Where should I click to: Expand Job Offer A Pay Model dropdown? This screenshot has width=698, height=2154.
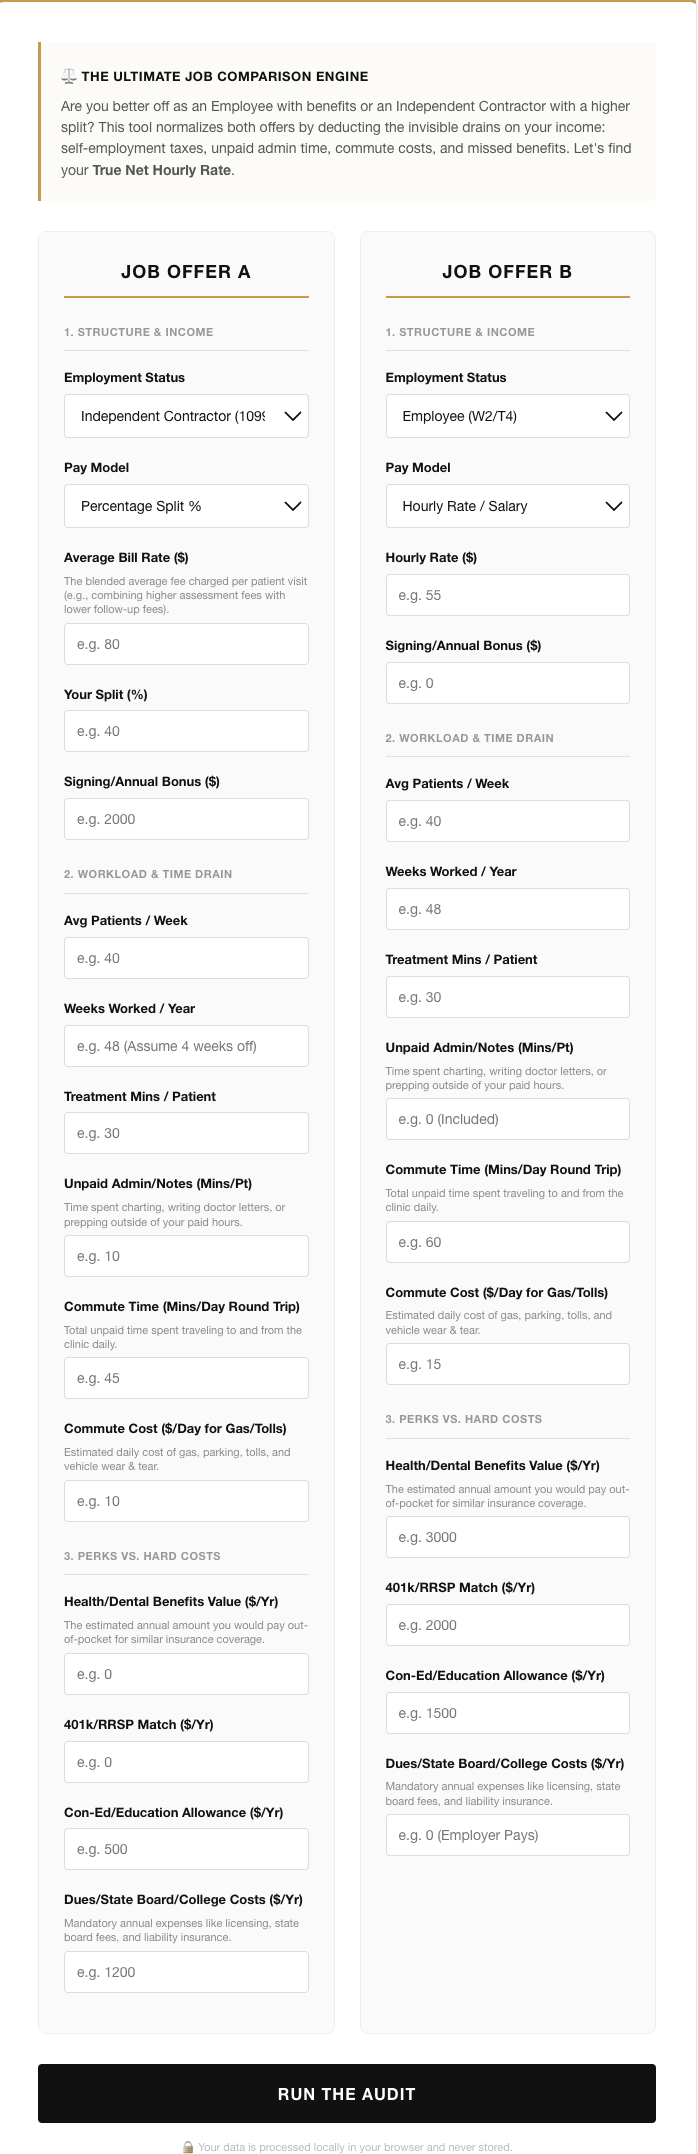coord(186,506)
